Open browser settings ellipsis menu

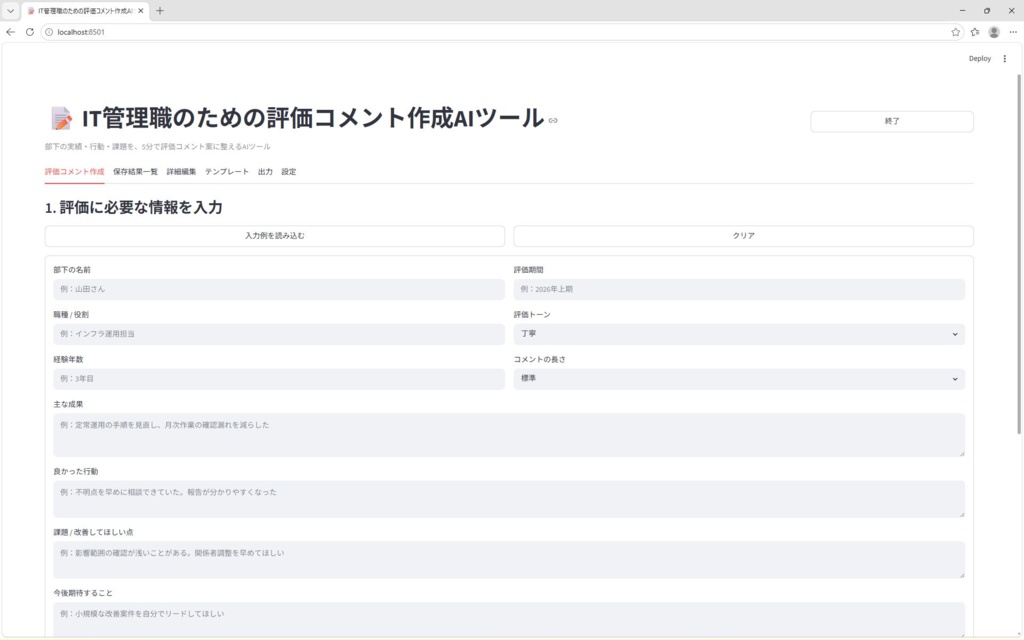click(x=1013, y=32)
